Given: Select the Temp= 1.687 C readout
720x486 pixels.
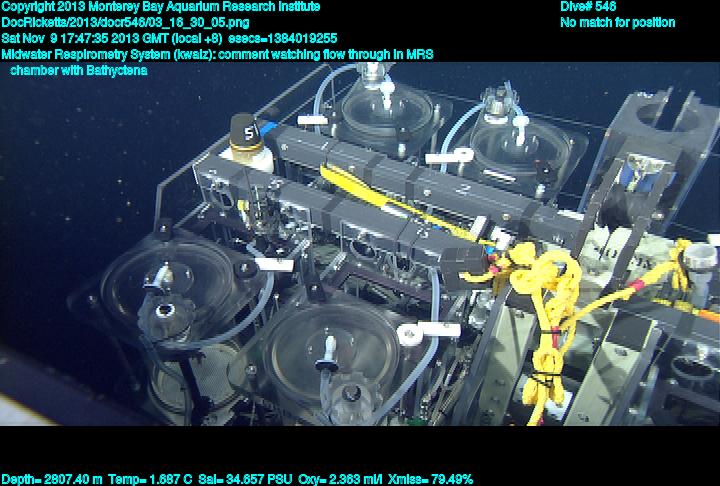Looking at the screenshot, I should [150, 479].
